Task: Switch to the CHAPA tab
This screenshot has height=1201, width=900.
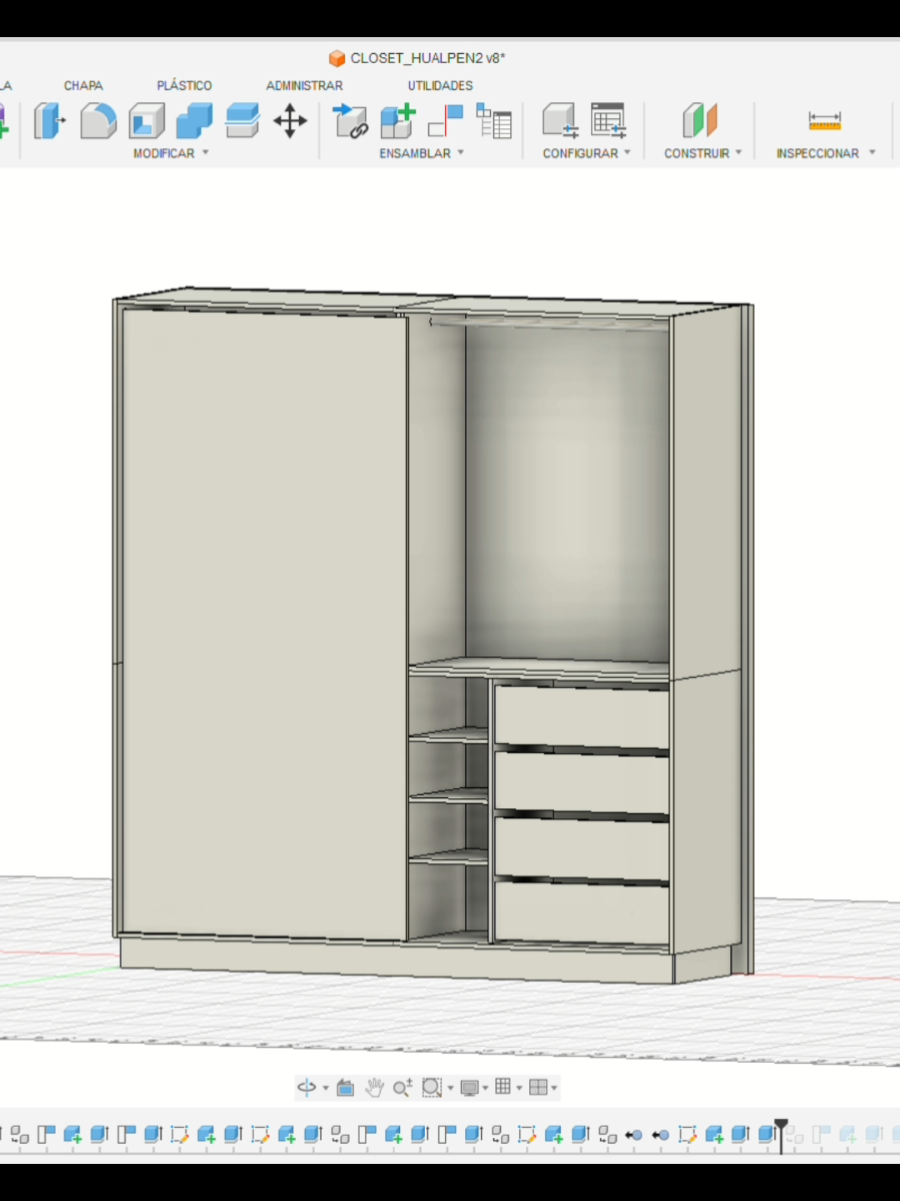Action: click(83, 86)
